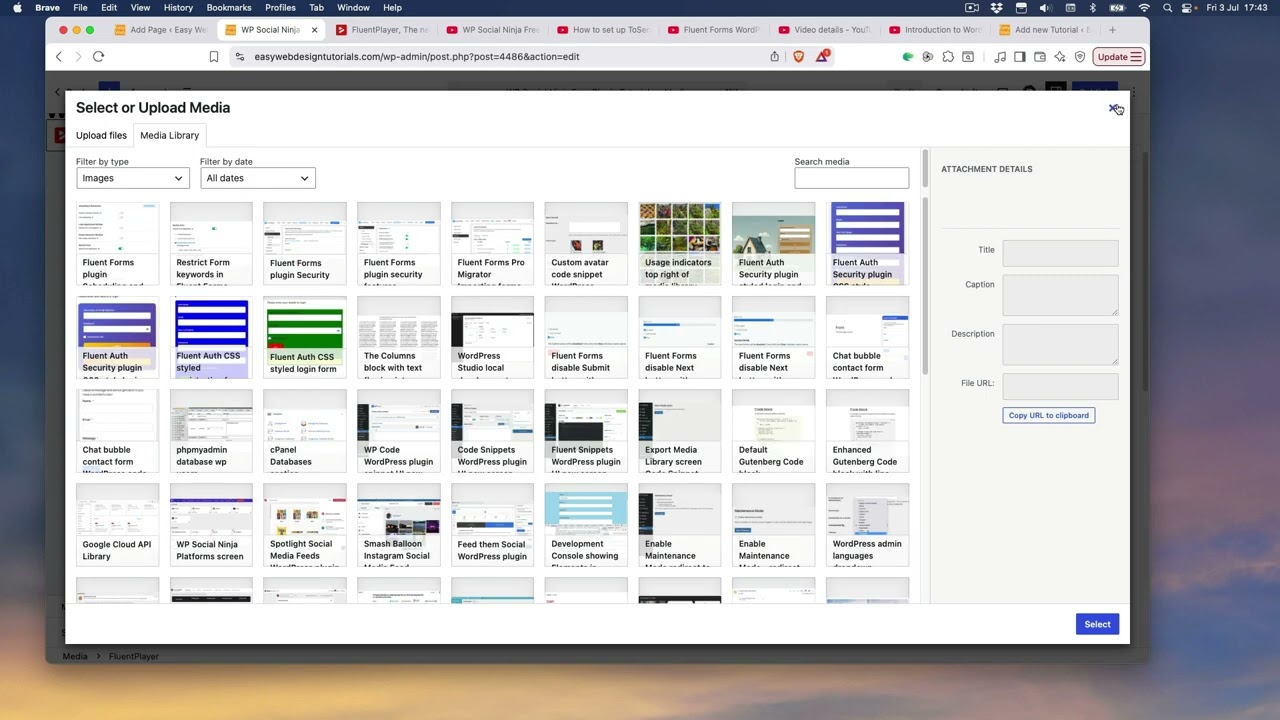Open the Brave VPN shield icon
Image resolution: width=1280 pixels, height=720 pixels.
point(1080,57)
